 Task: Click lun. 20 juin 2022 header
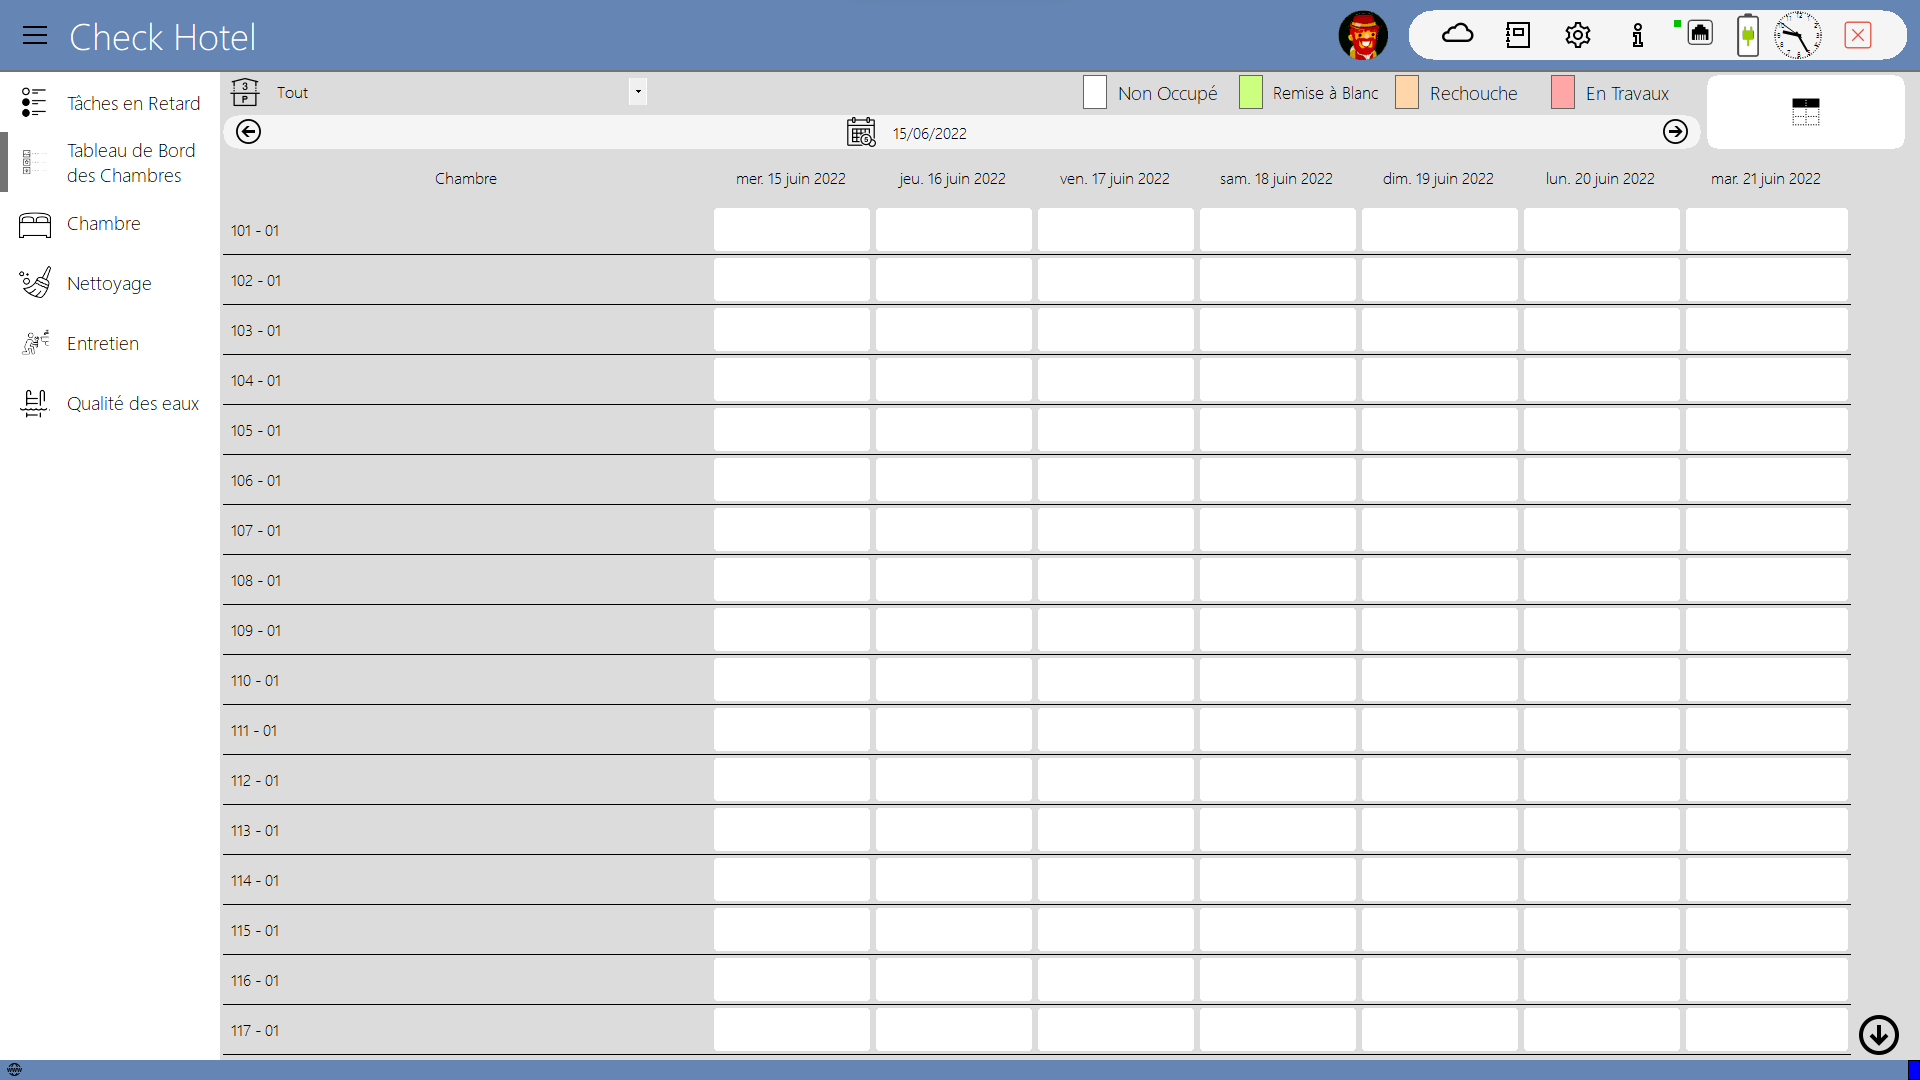click(x=1600, y=178)
